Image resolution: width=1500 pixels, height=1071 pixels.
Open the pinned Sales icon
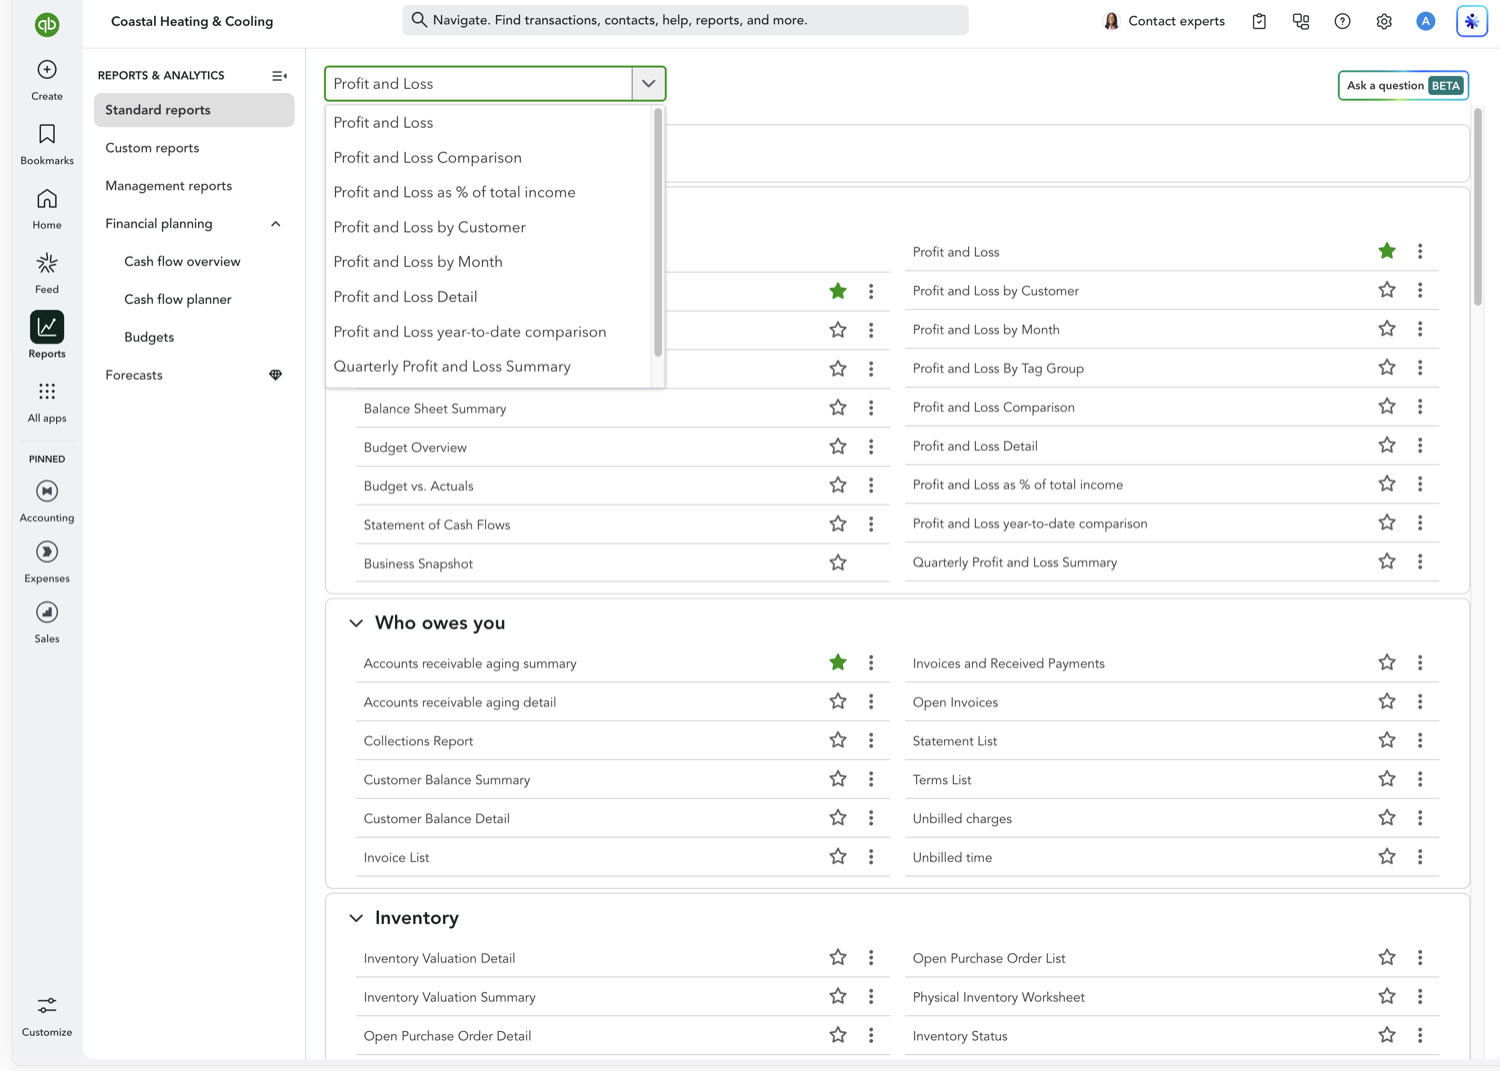[x=47, y=612]
